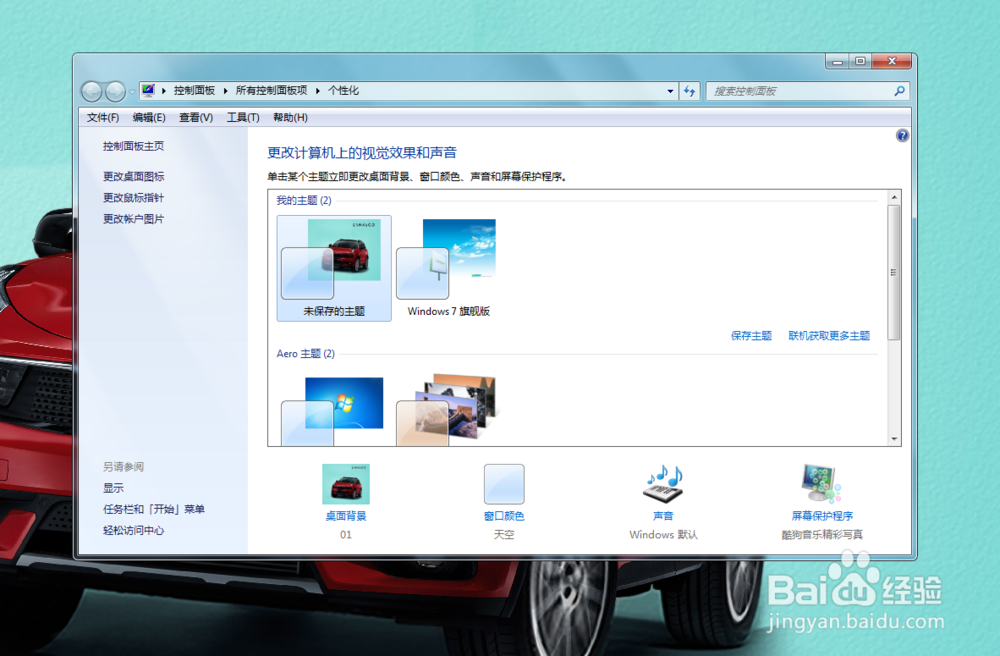Select the Windows 7 旗舰版 theme
Viewport: 1000px width, 656px height.
tap(448, 268)
